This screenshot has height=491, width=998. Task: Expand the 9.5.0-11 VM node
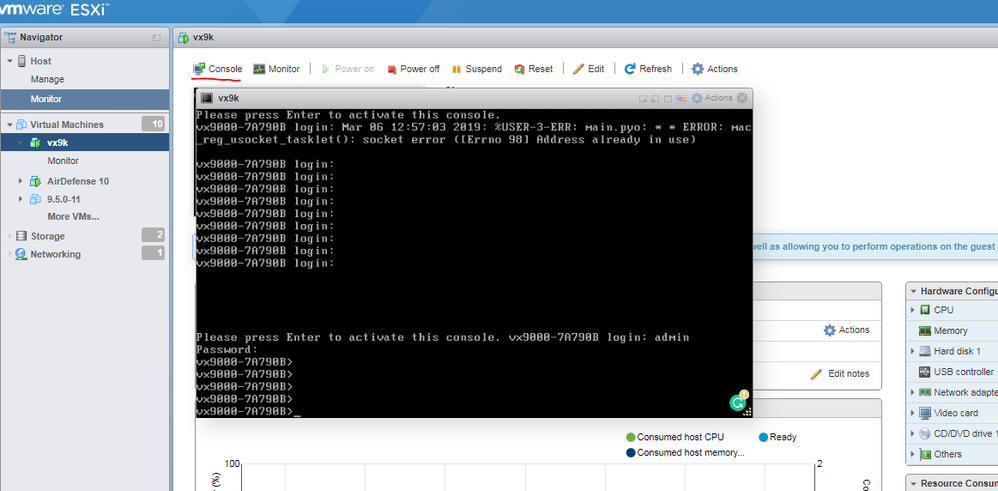point(22,199)
